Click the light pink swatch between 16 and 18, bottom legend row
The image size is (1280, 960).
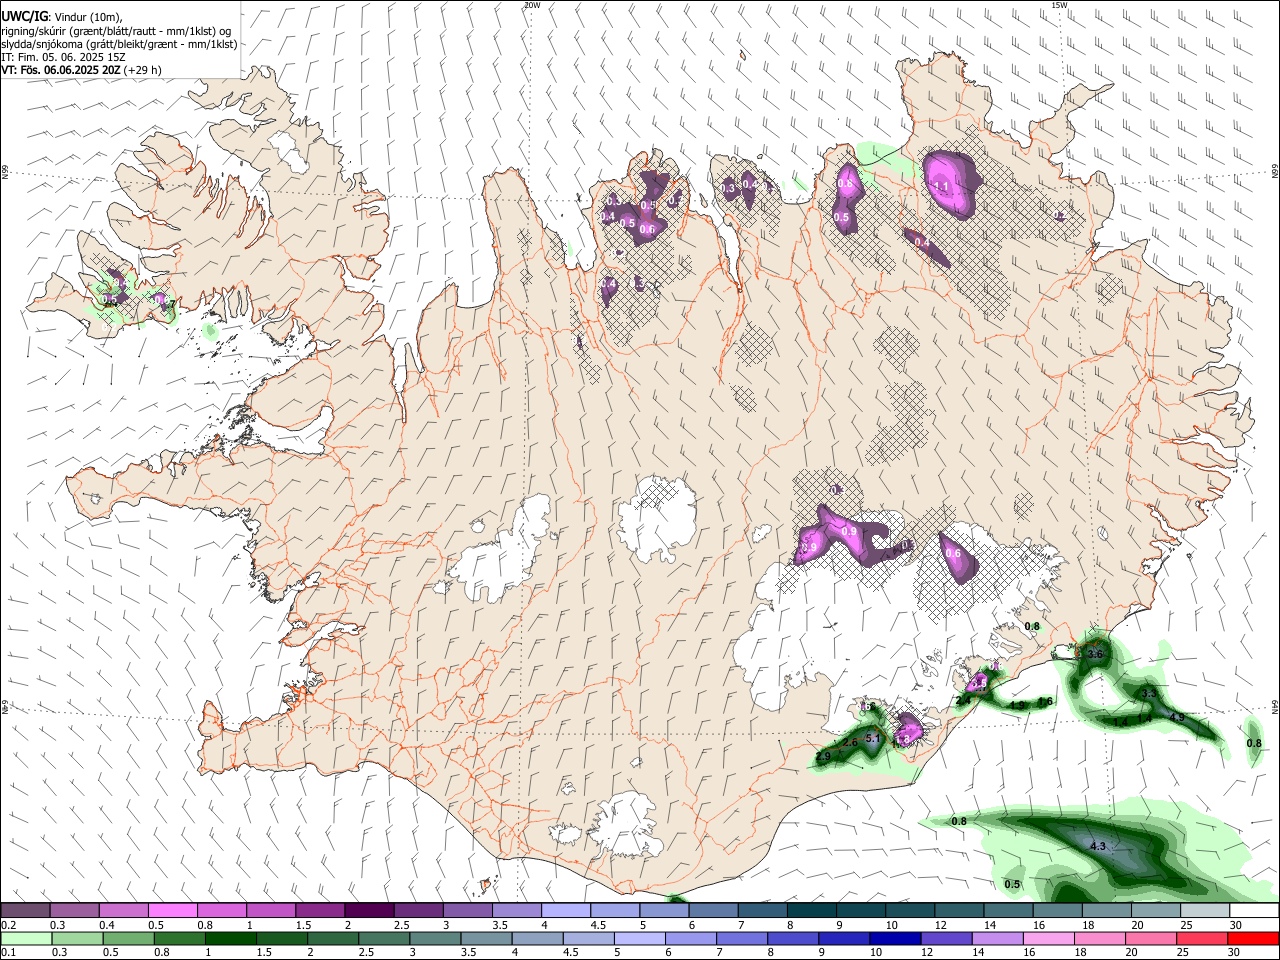pyautogui.click(x=1048, y=939)
